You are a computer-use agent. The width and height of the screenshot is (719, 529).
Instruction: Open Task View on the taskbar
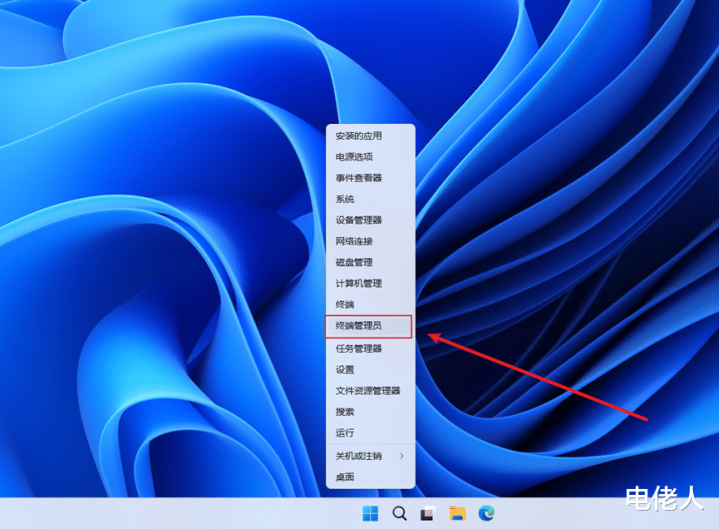click(x=428, y=513)
